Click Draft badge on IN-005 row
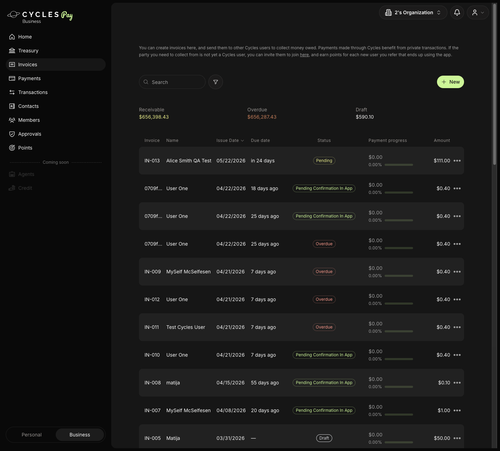Viewport: 500px width, 451px height. (324, 438)
